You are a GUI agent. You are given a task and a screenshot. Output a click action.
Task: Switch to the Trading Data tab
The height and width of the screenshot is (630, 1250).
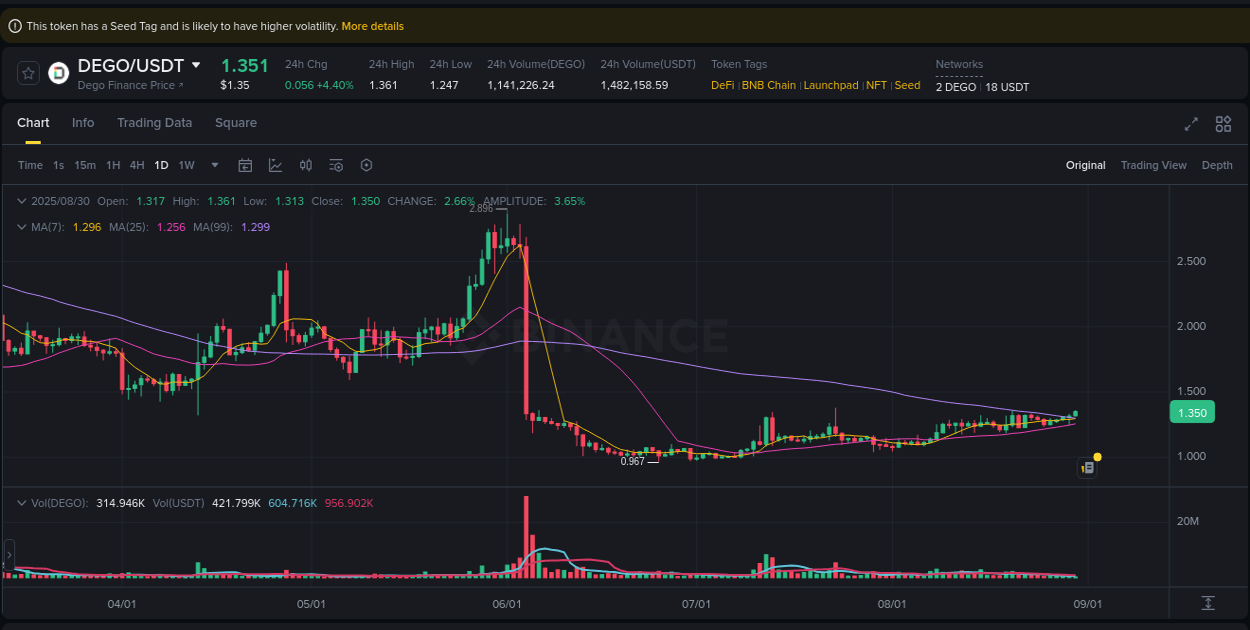pyautogui.click(x=154, y=122)
